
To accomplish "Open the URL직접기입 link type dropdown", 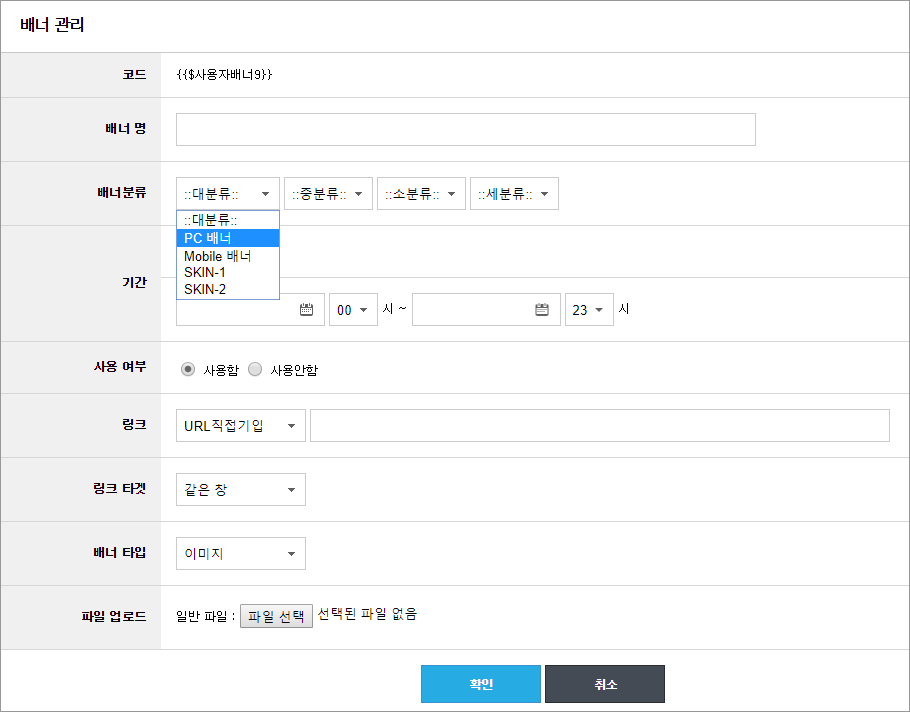I will click(x=241, y=425).
